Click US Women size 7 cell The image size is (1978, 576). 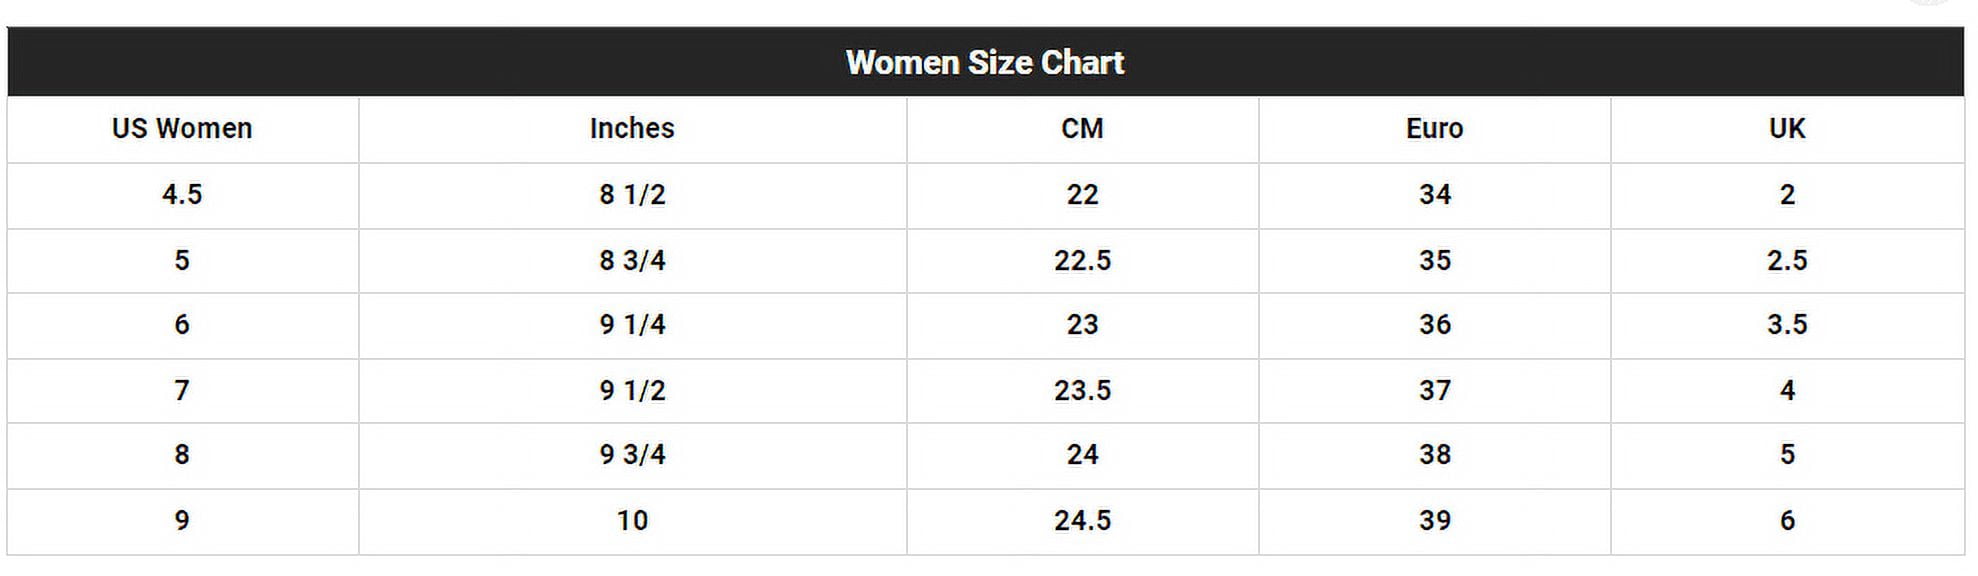[x=182, y=391]
